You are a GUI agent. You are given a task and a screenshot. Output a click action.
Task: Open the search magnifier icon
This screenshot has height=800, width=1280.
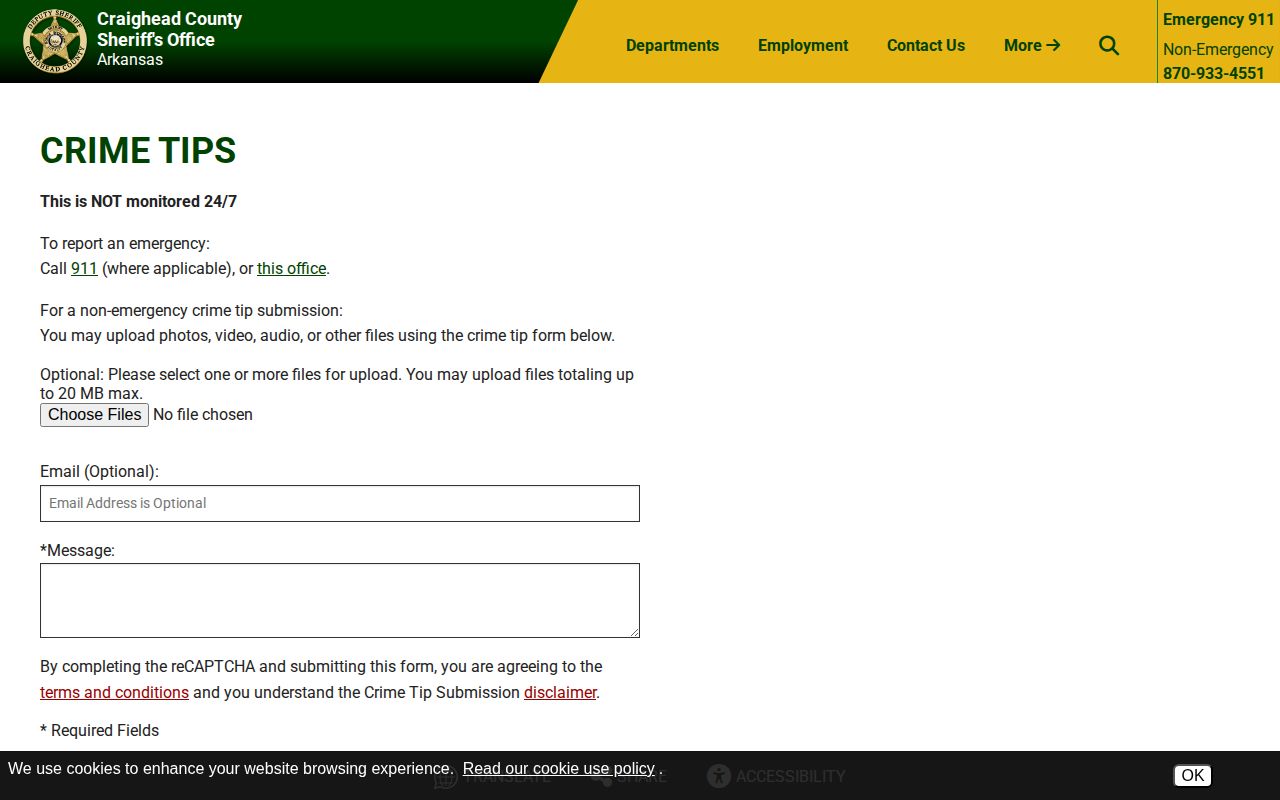point(1109,45)
